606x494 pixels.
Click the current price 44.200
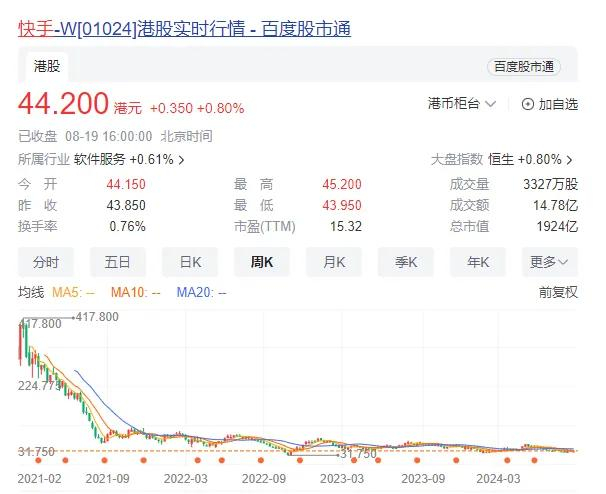click(x=63, y=104)
